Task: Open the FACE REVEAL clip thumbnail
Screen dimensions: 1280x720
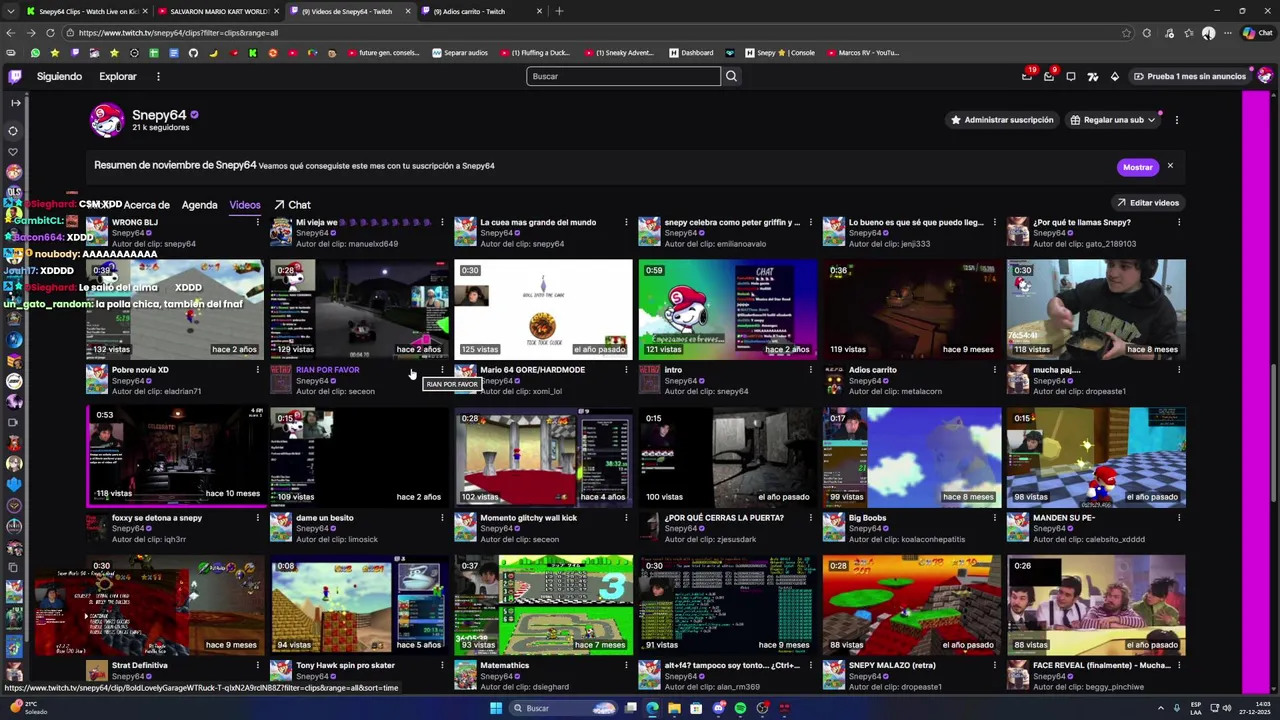Action: click(1096, 604)
